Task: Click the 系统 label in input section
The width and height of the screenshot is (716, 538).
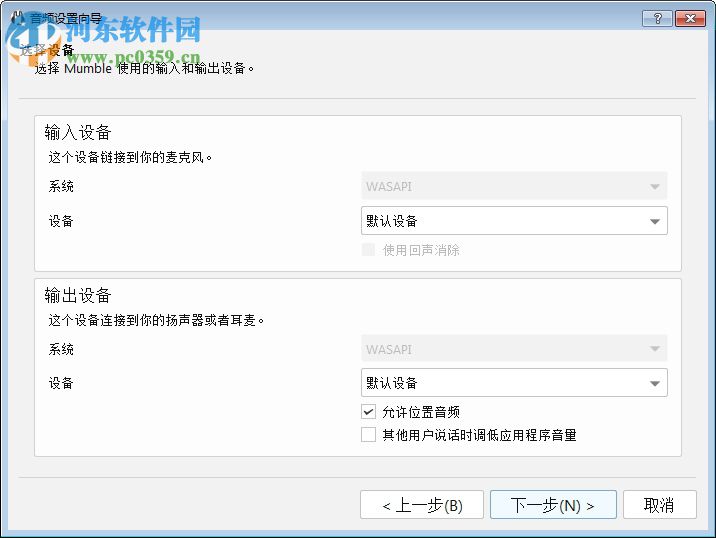Action: point(61,186)
